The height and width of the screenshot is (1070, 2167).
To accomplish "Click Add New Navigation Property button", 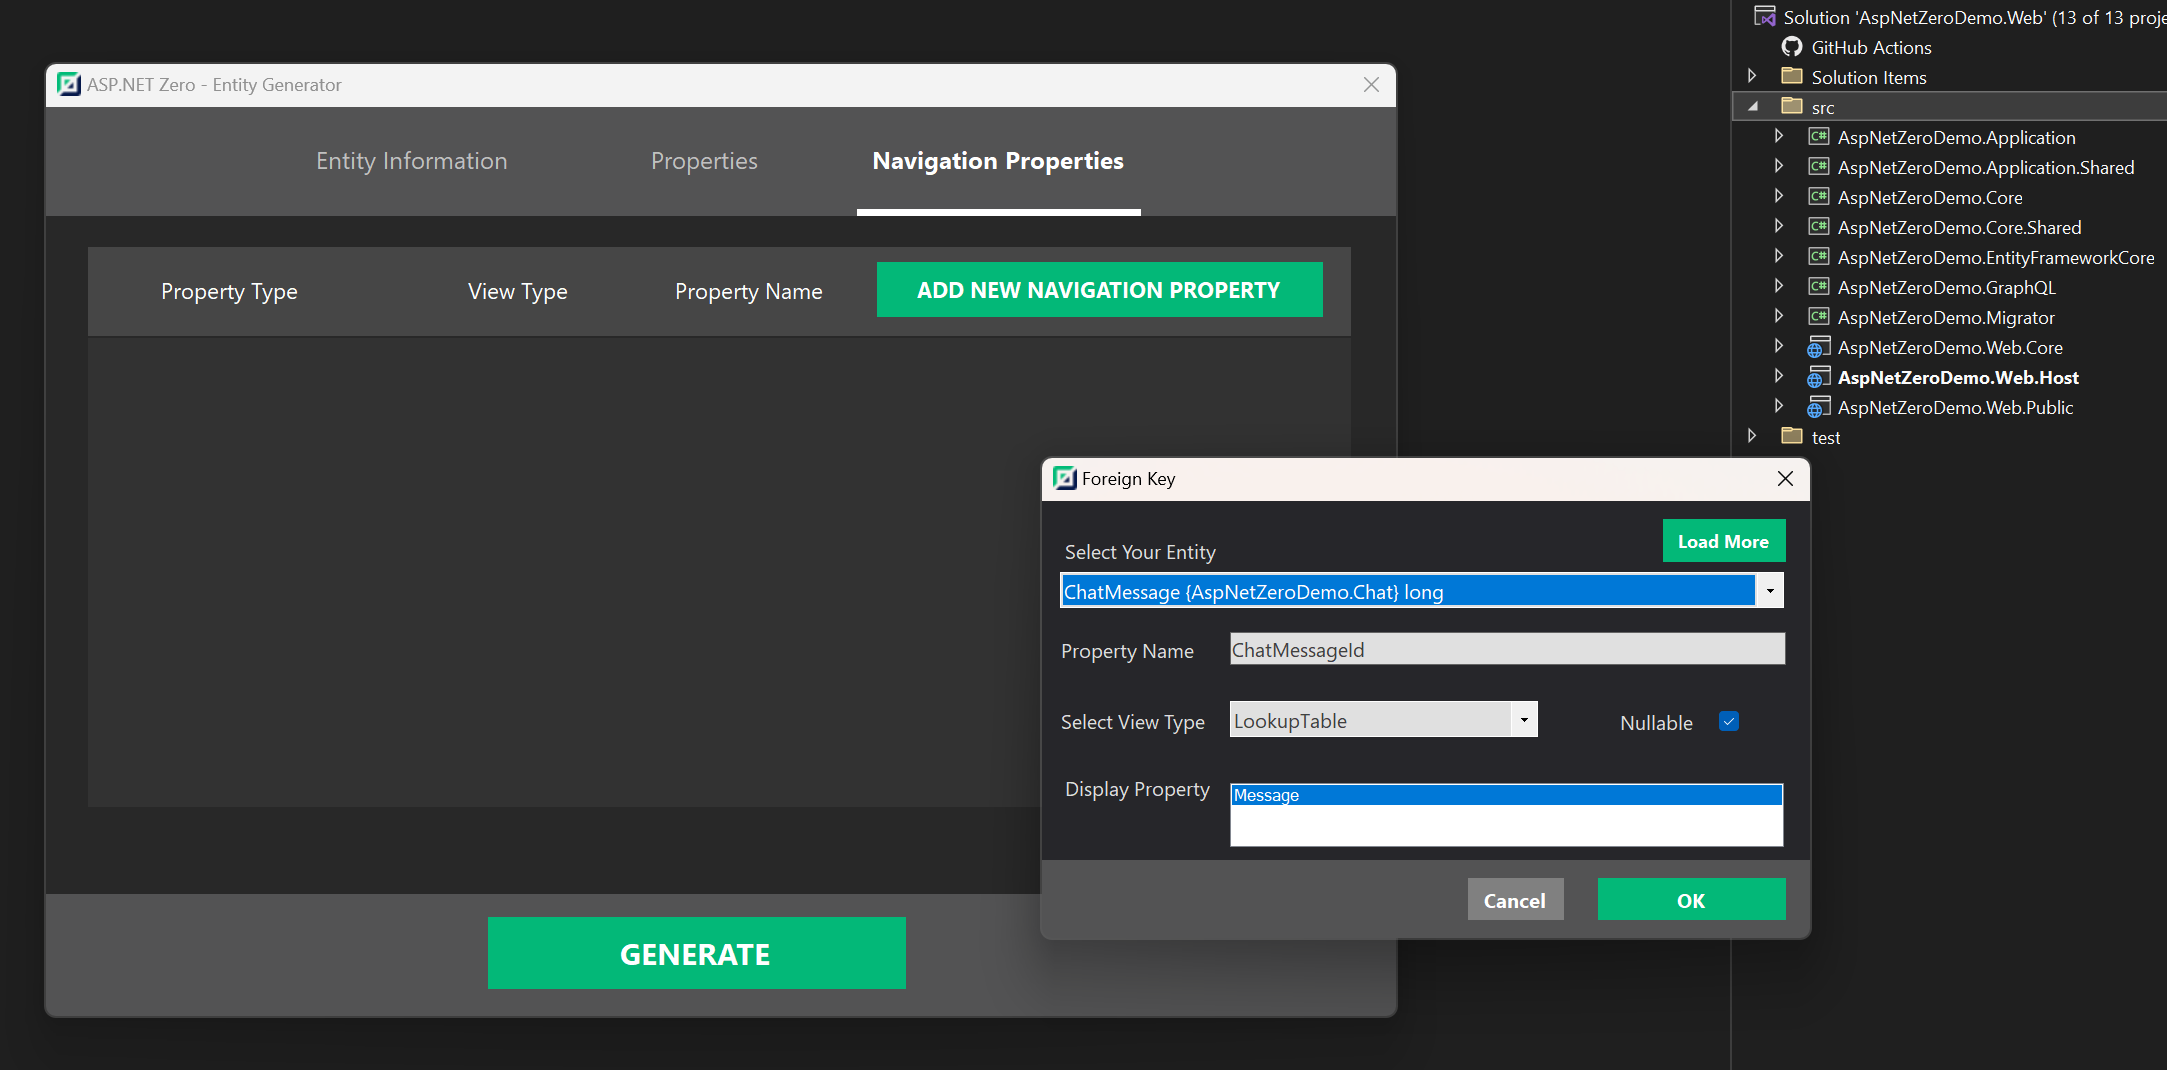I will (1099, 290).
